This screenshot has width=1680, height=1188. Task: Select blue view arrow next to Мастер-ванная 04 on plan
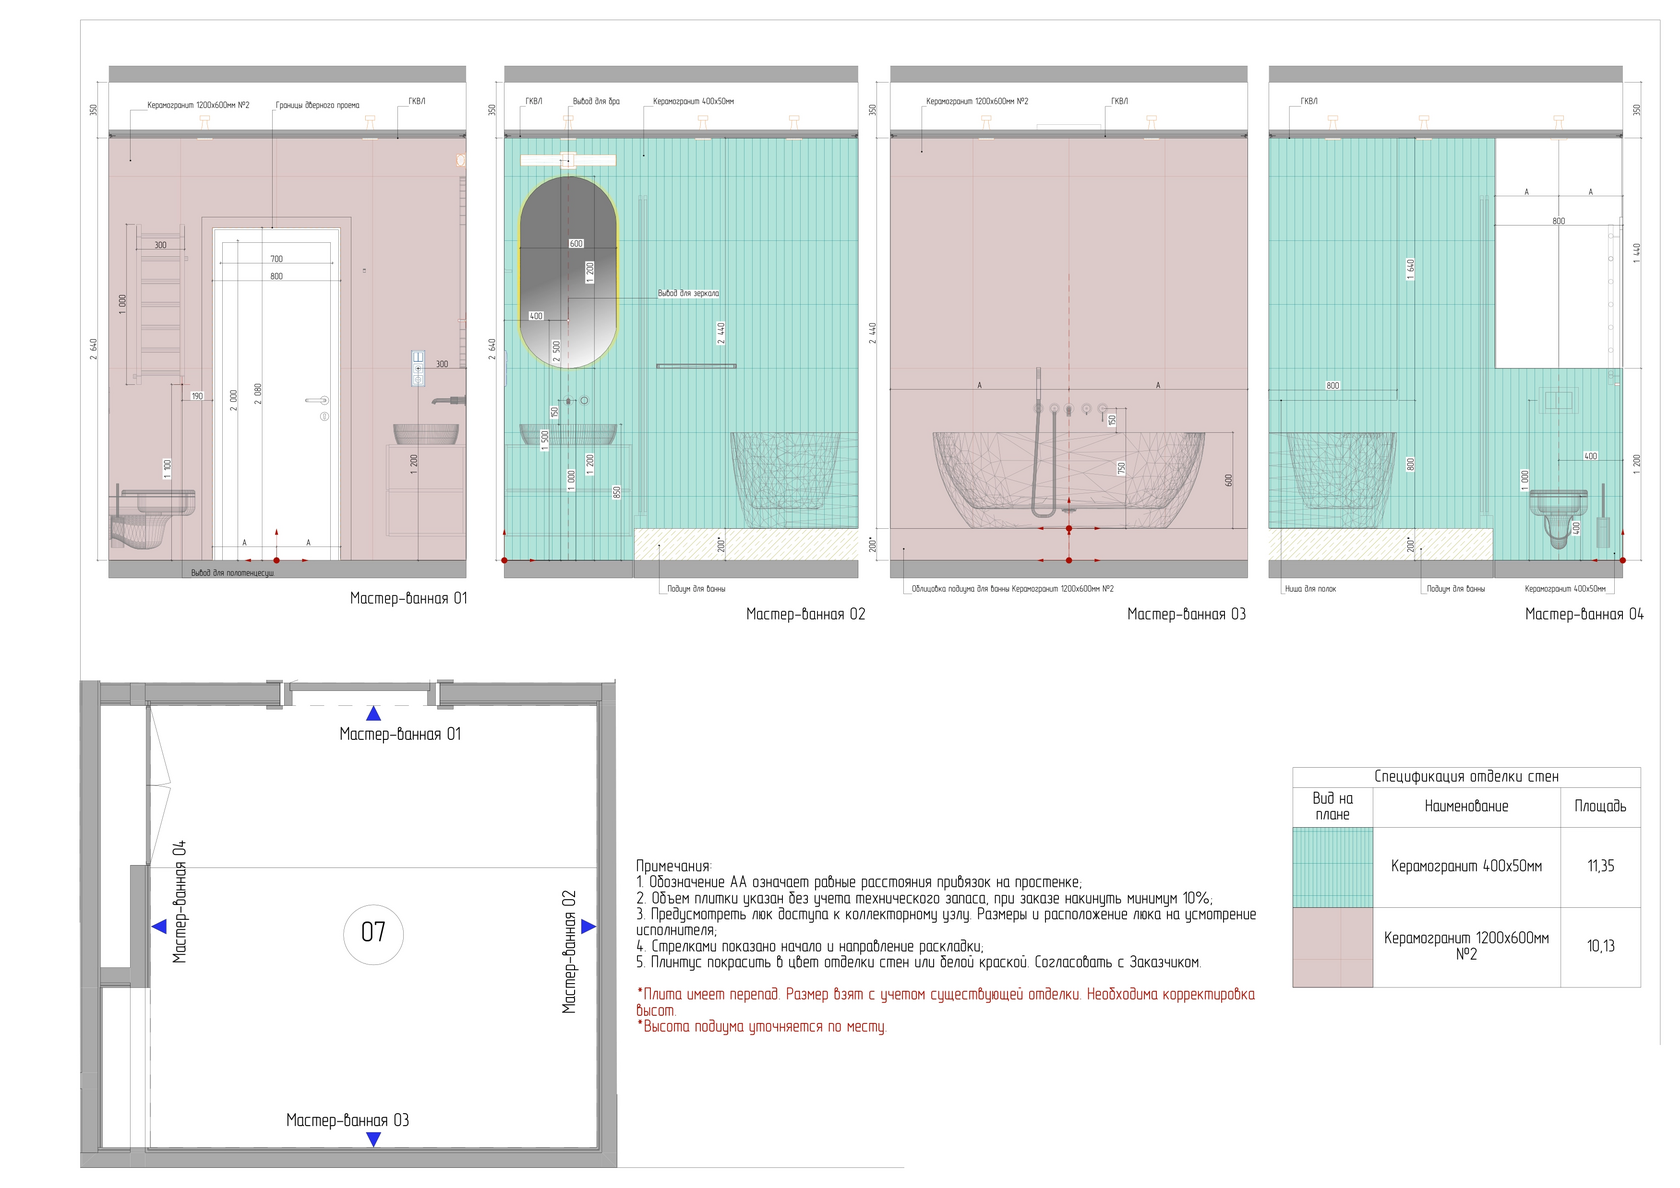click(159, 927)
